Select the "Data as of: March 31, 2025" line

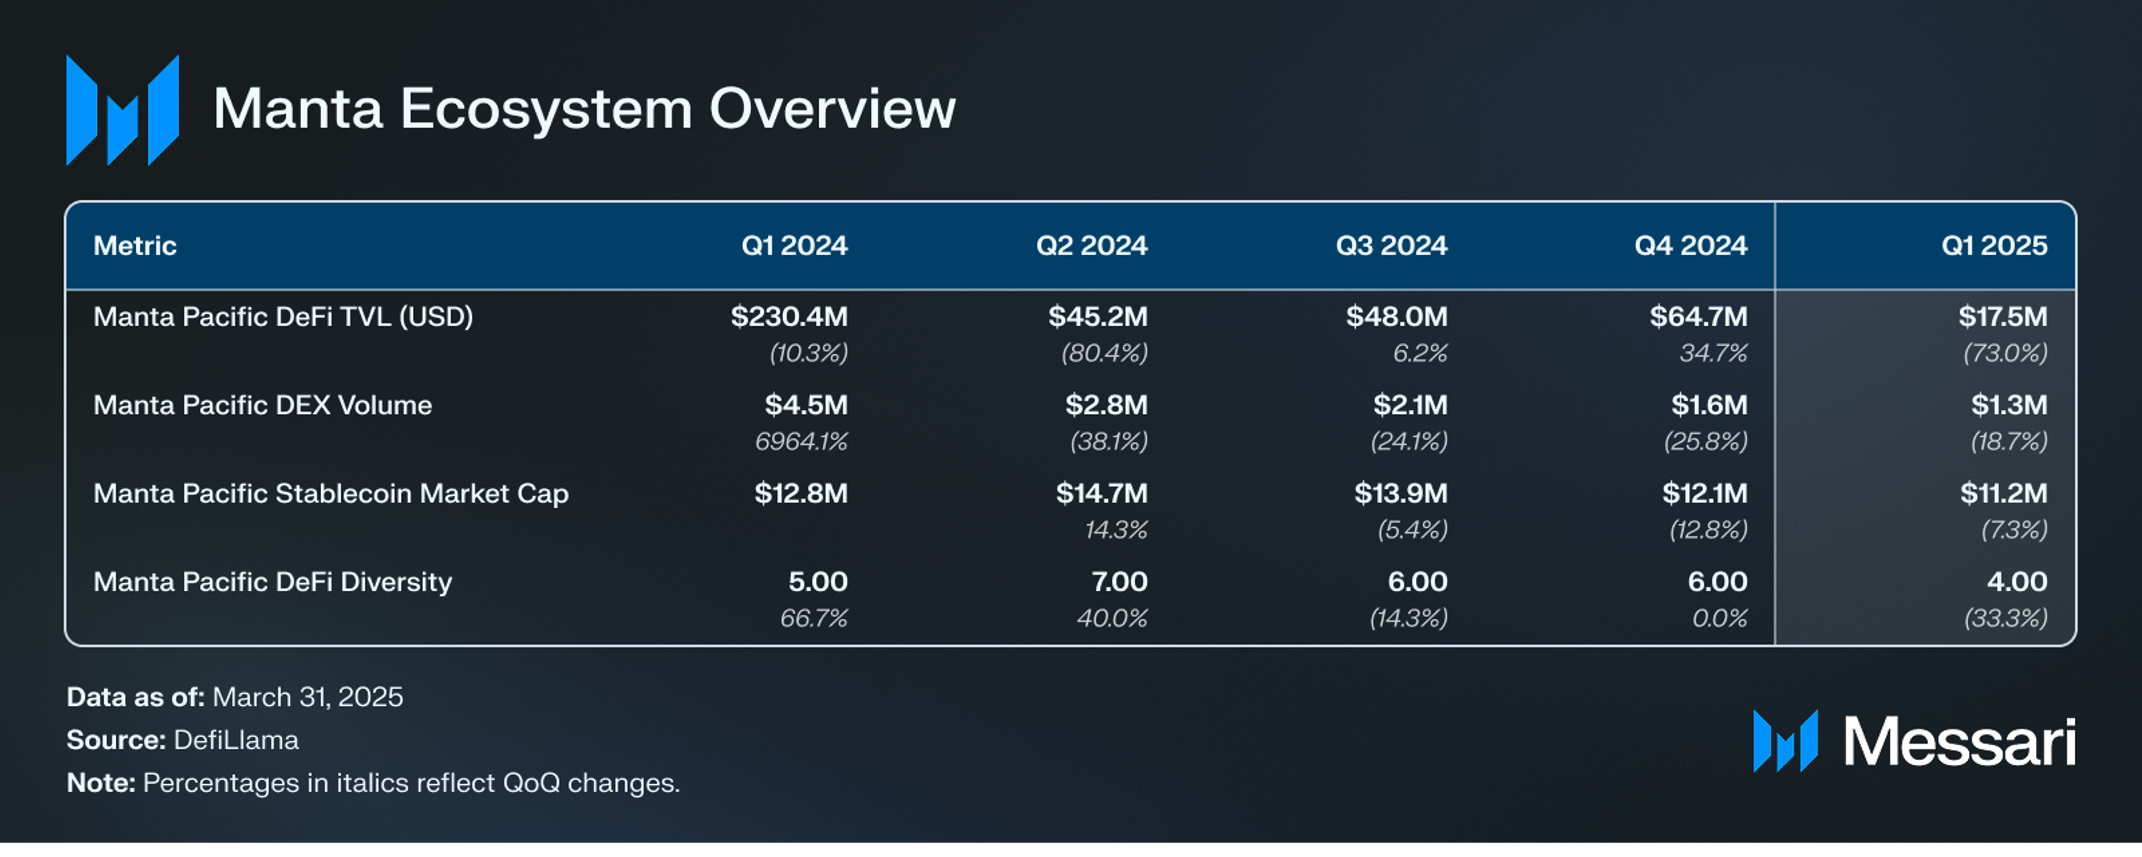[x=235, y=698]
